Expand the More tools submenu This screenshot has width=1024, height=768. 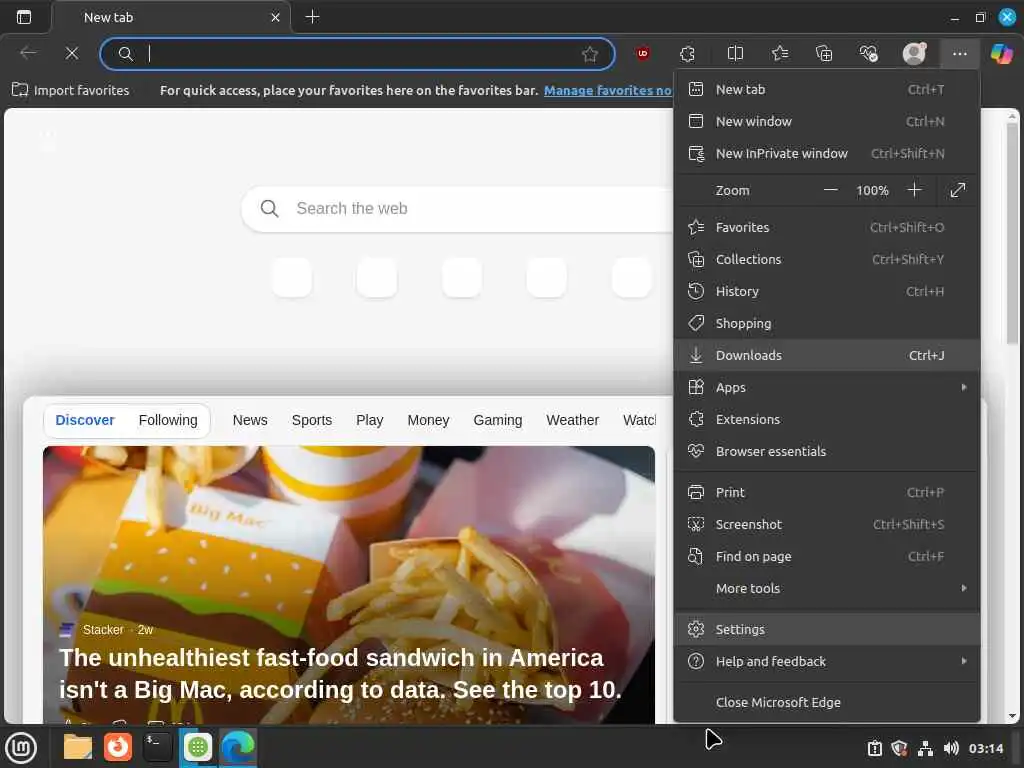pos(827,588)
